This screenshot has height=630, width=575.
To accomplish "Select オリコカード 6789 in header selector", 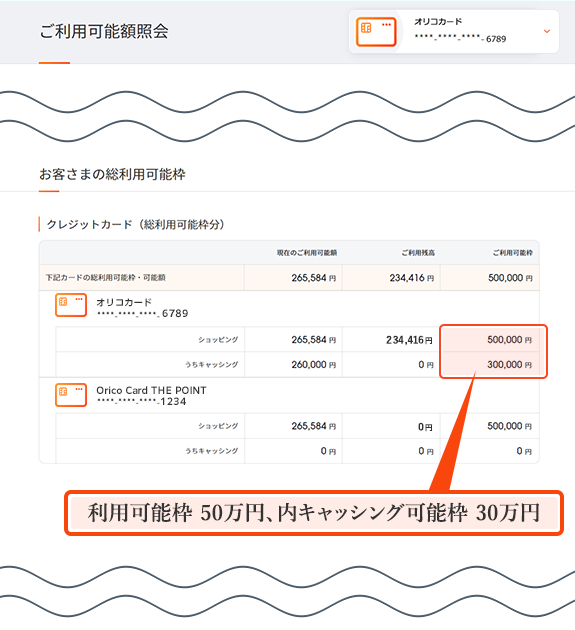I will coord(454,31).
